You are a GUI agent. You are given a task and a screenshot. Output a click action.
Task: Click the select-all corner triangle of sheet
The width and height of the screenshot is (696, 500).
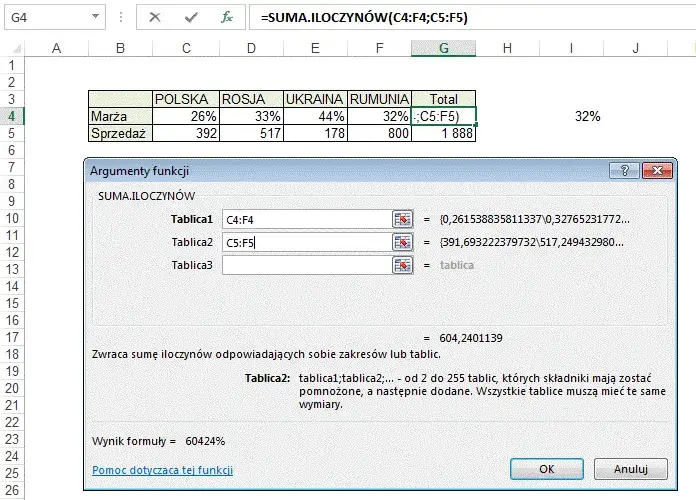16,48
